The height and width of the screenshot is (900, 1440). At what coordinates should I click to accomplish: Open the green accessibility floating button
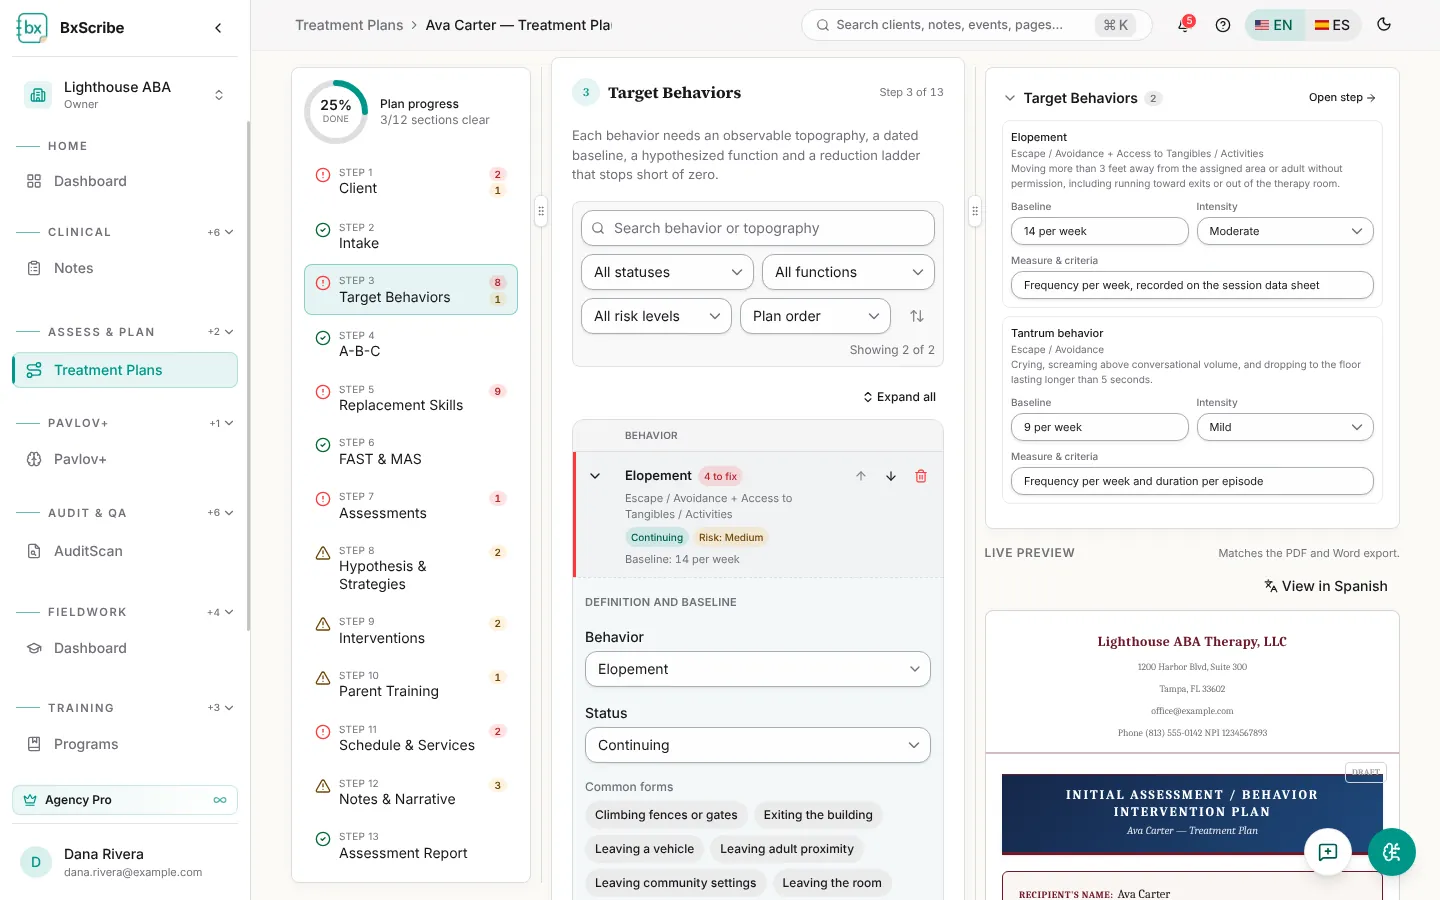tap(1392, 852)
